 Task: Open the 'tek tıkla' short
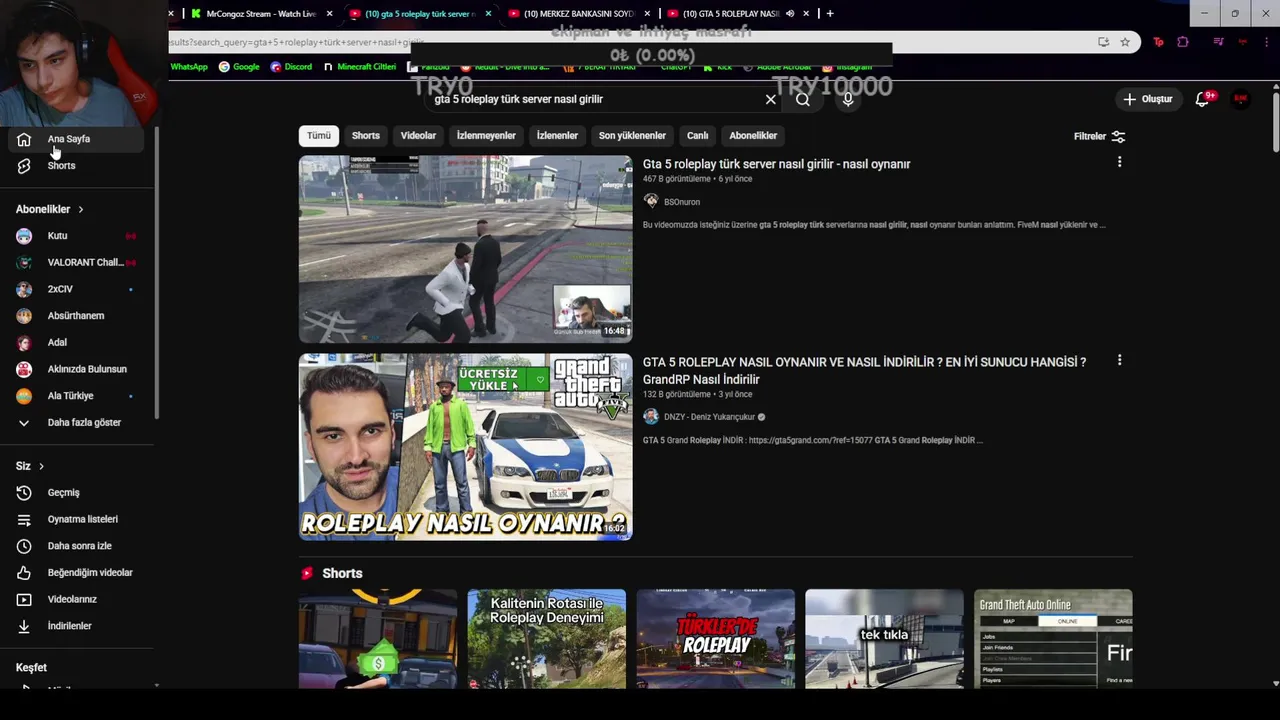click(884, 639)
